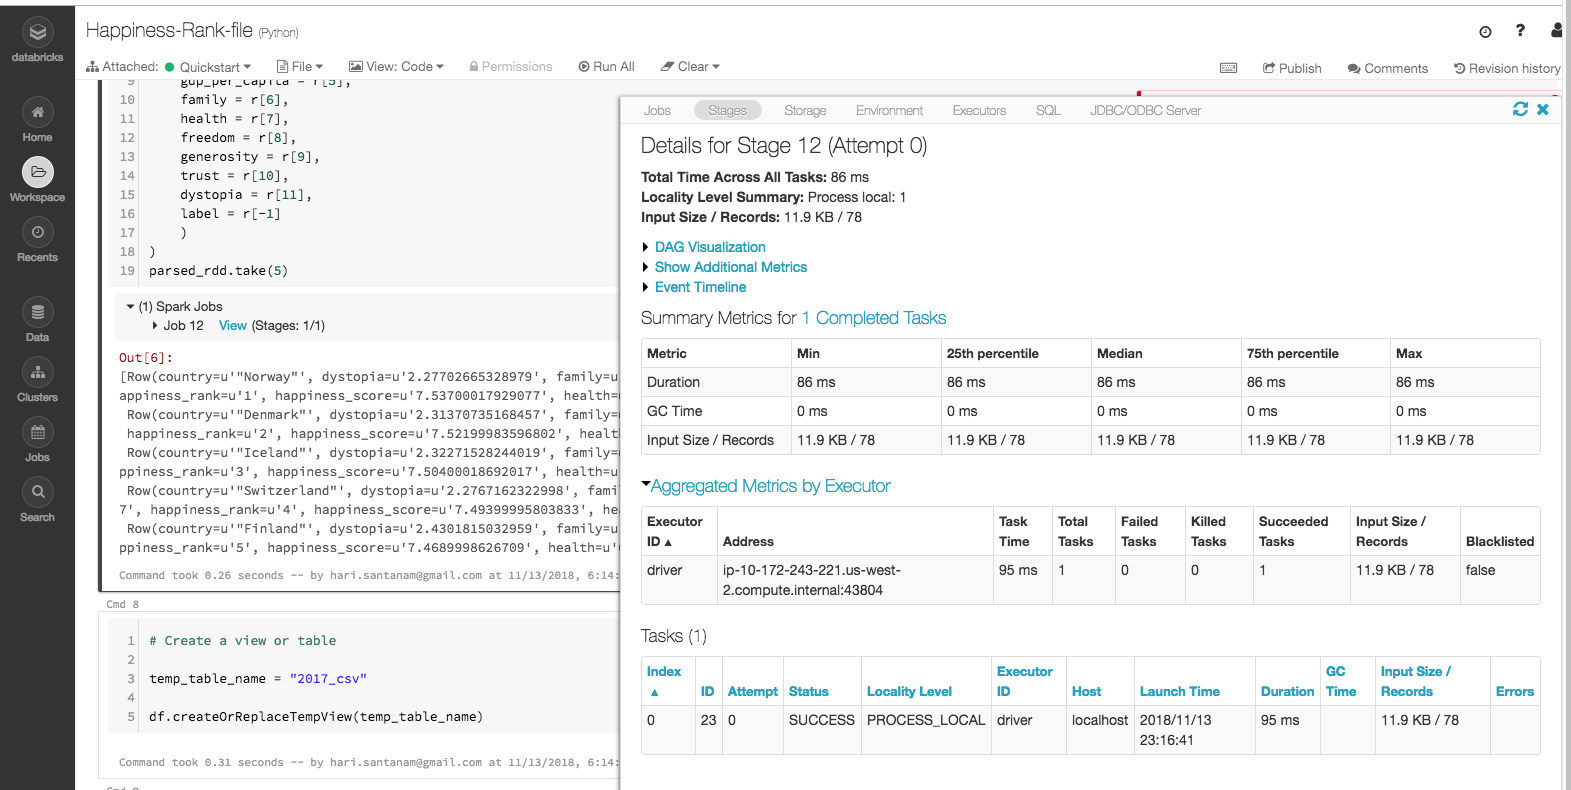The image size is (1571, 790).
Task: Sort tasks by Launch Time column
Action: (x=1179, y=691)
